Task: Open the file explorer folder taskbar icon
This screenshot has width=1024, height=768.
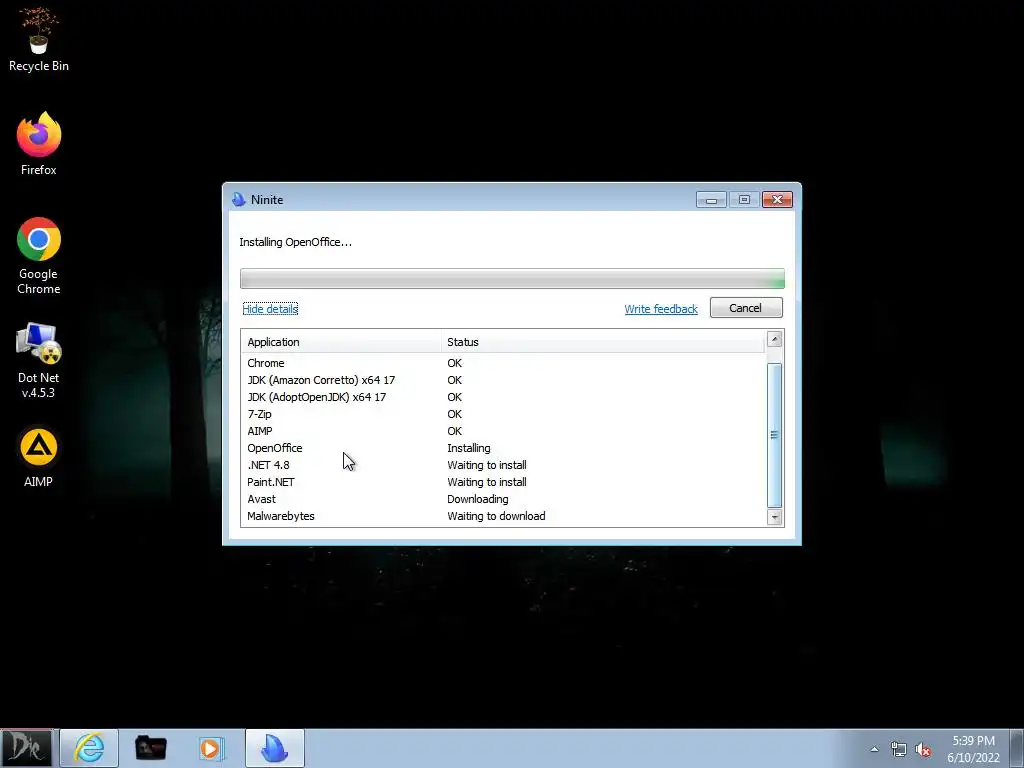Action: coord(151,748)
